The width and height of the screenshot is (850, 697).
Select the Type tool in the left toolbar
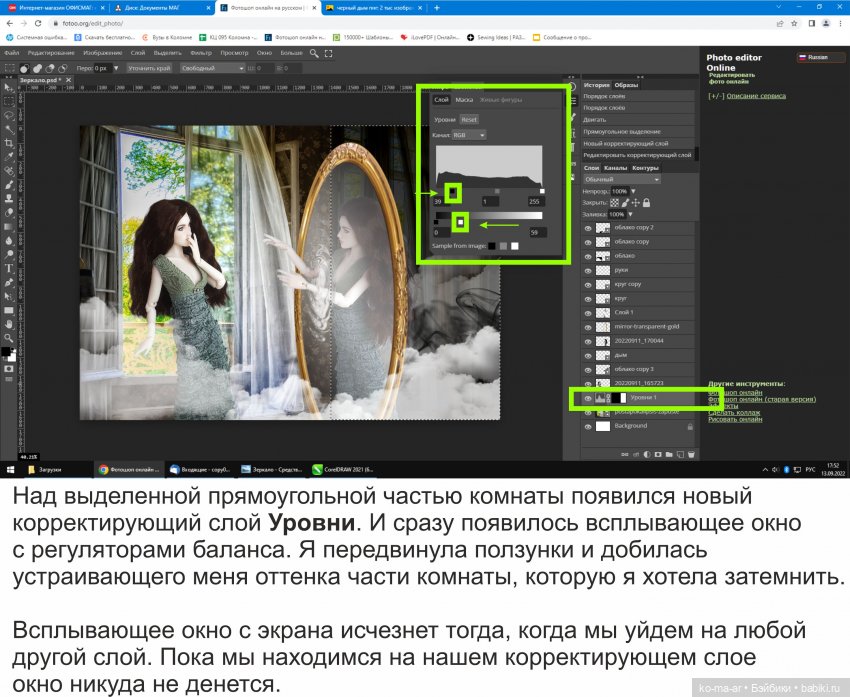(7, 269)
